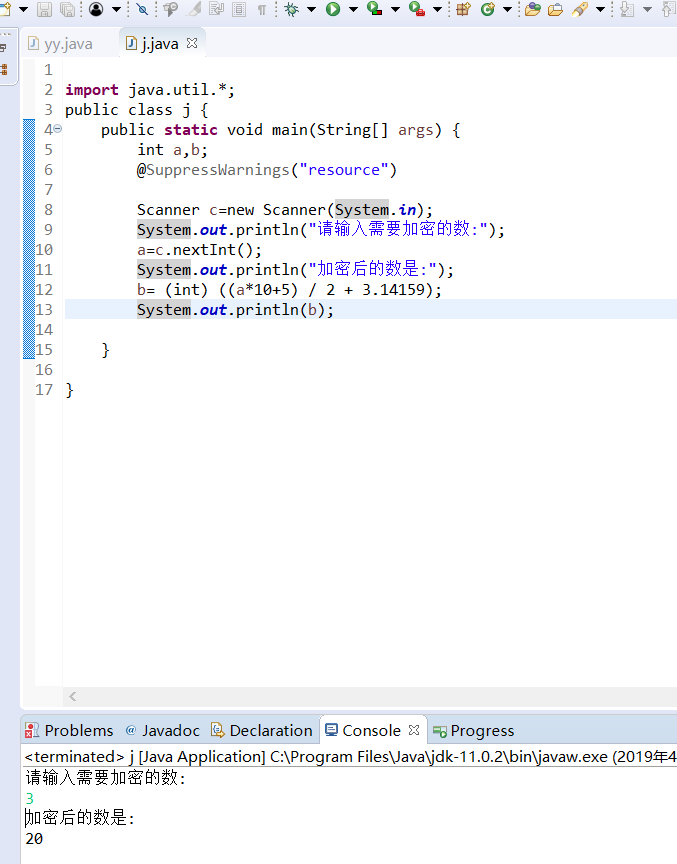Click the console output value "20"

point(34,839)
